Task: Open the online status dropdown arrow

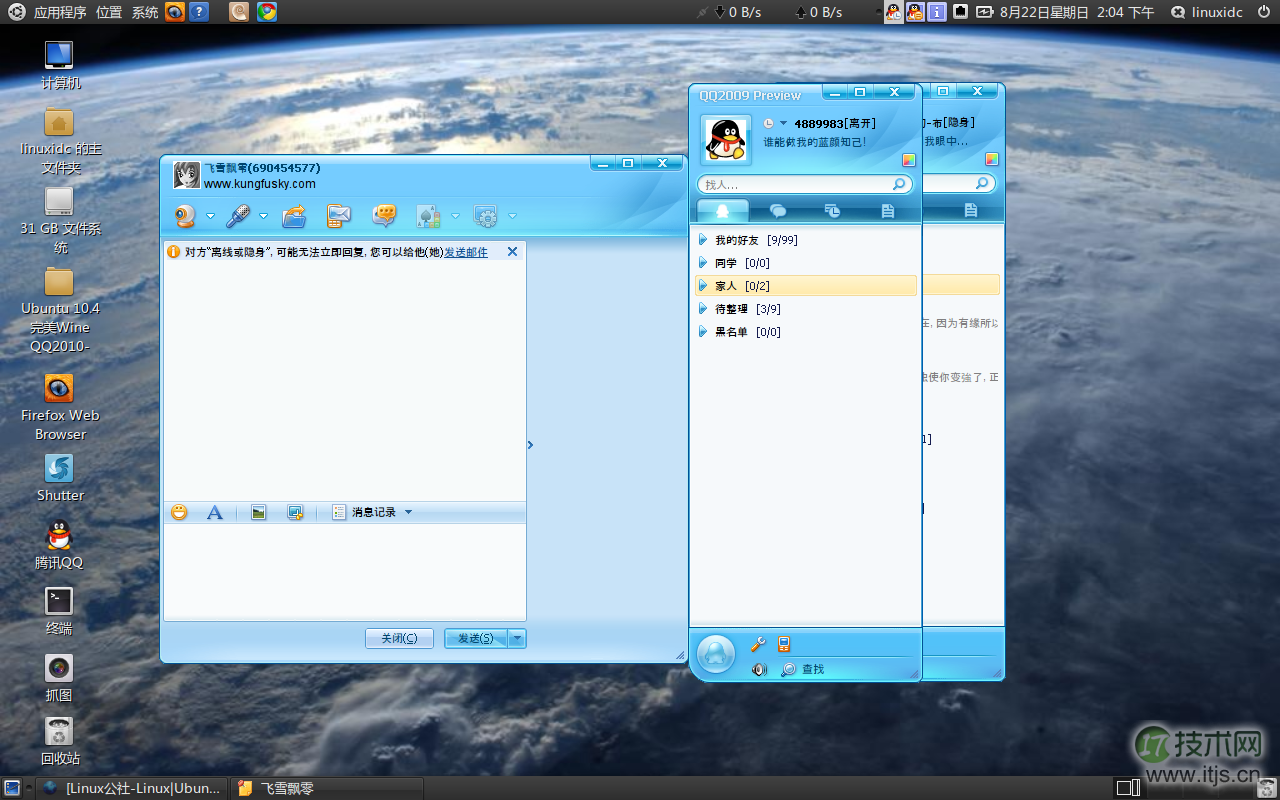Action: pyautogui.click(x=783, y=123)
